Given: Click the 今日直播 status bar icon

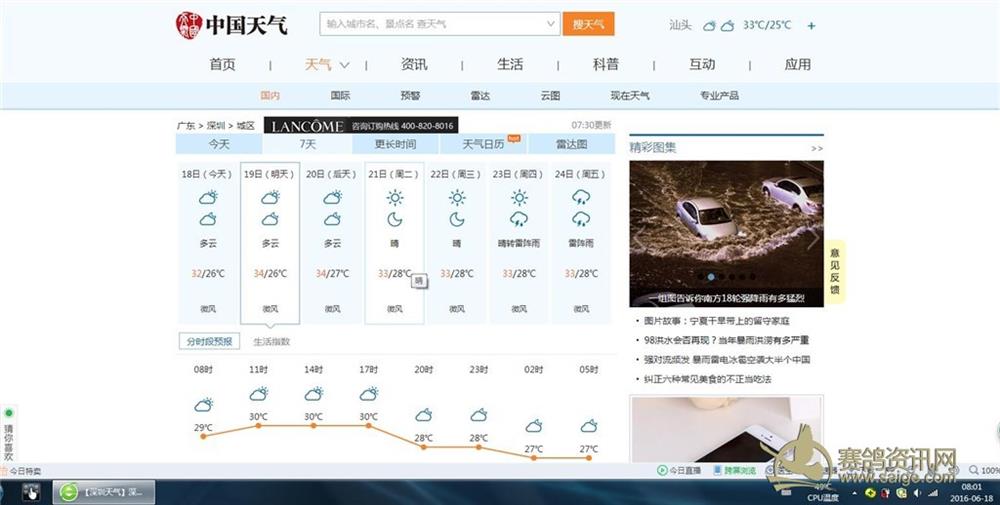Looking at the screenshot, I should [x=679, y=470].
